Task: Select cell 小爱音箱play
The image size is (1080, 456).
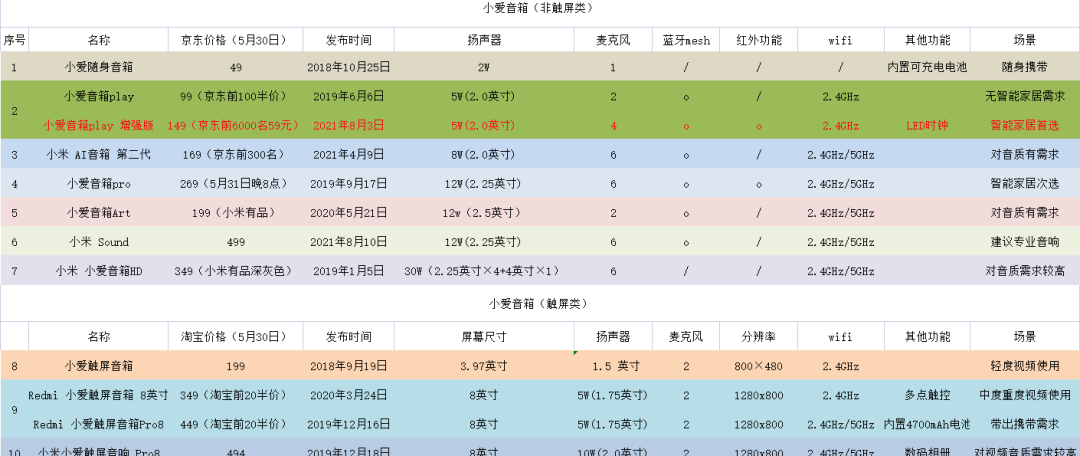Action: (98, 96)
